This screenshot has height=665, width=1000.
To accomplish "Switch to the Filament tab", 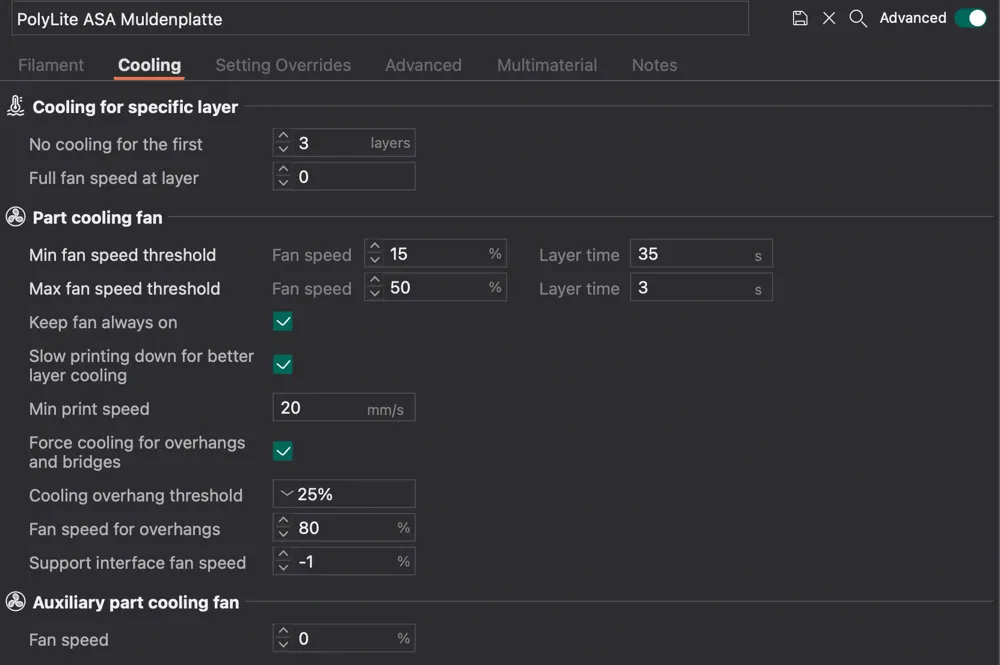I will [x=50, y=65].
